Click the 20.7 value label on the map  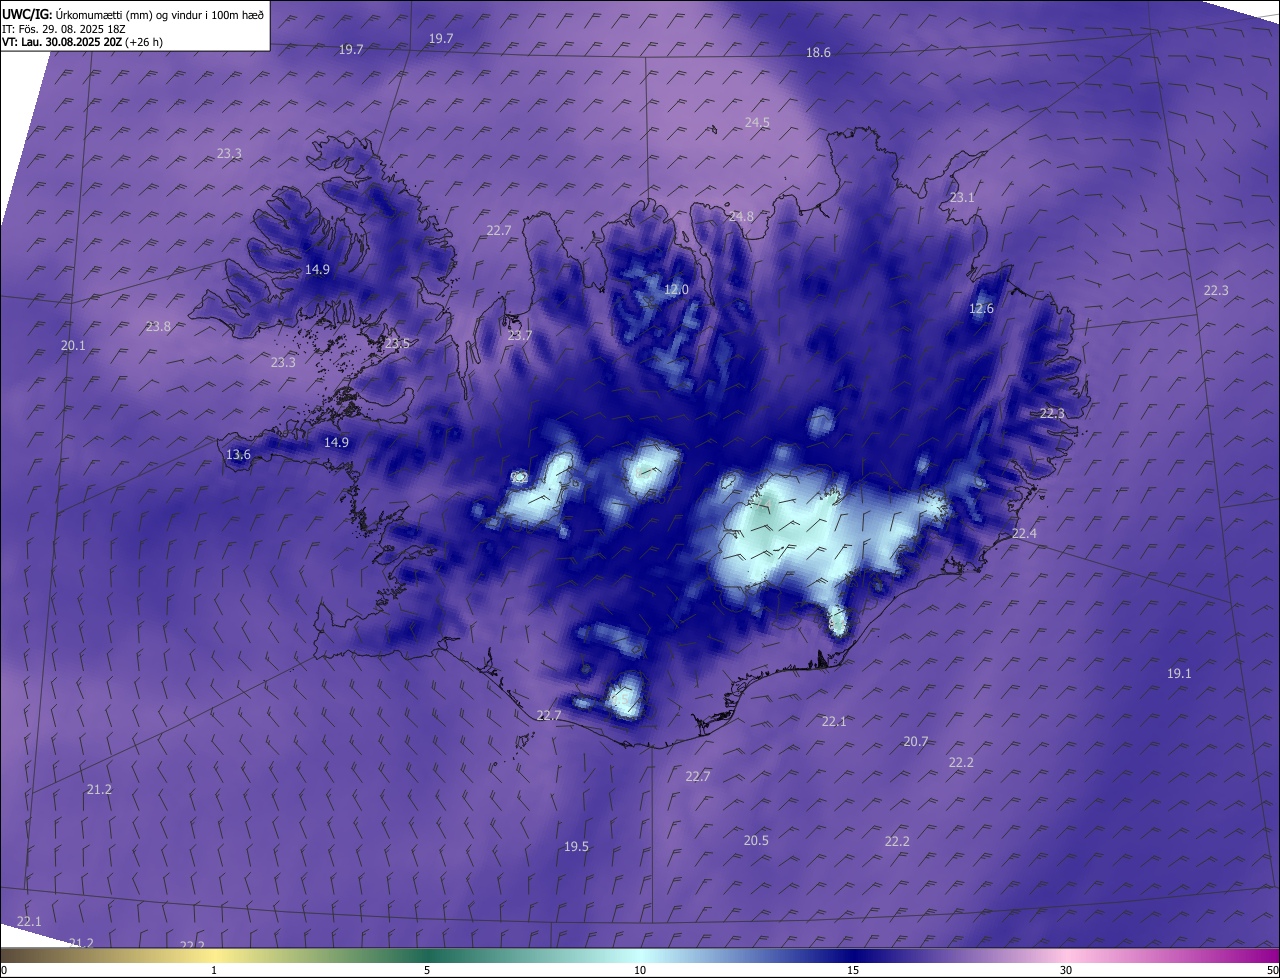point(916,741)
